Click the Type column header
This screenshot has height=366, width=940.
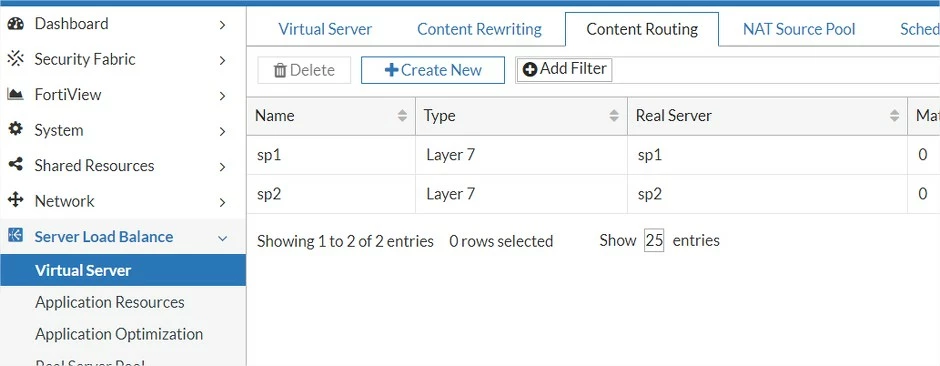coord(521,116)
